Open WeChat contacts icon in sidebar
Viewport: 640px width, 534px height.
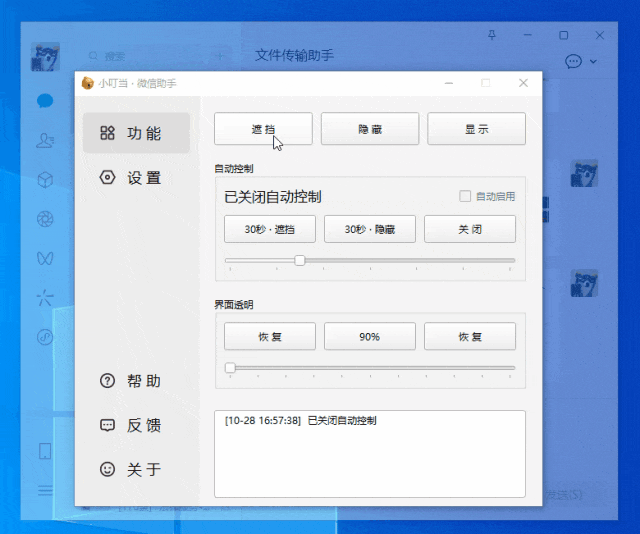(x=45, y=140)
